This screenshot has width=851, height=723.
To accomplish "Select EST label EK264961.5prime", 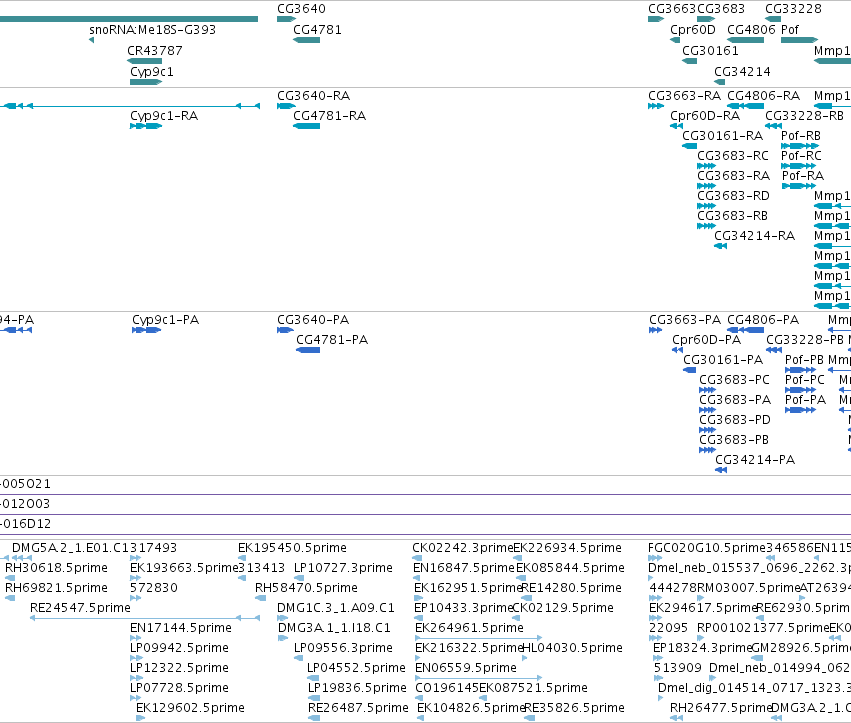I will coord(469,628).
